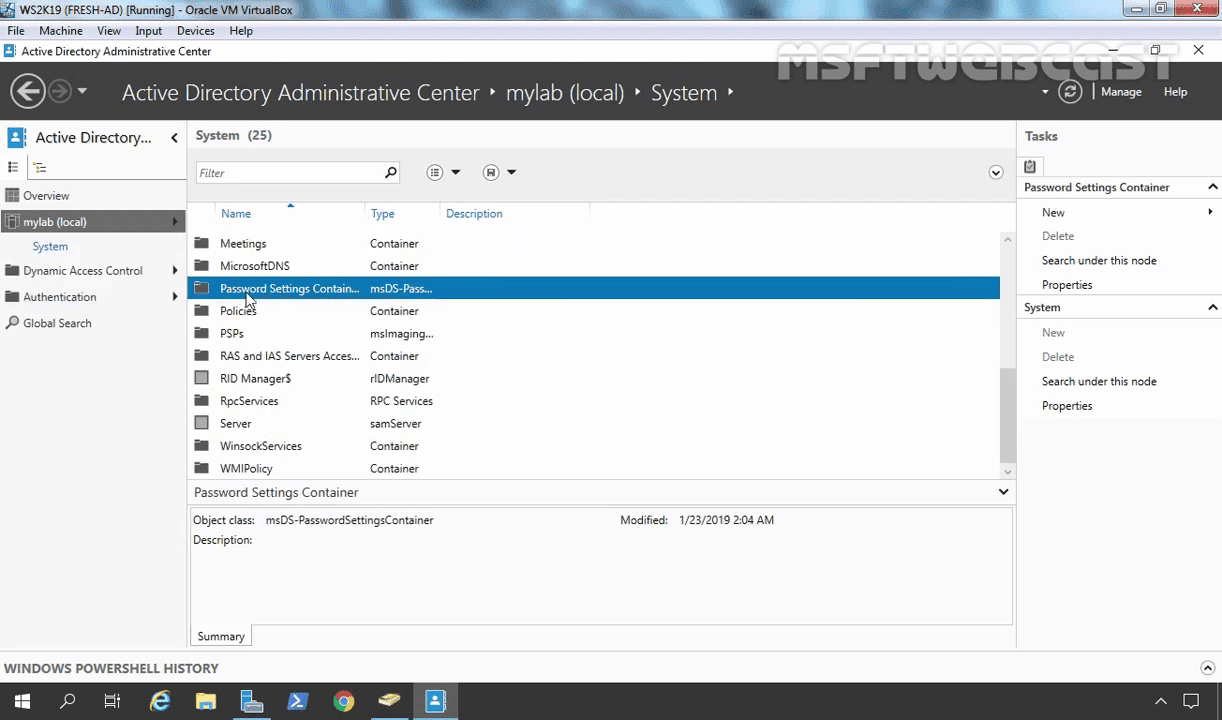Expand Authentication submenu arrow
1222x720 pixels.
point(175,297)
